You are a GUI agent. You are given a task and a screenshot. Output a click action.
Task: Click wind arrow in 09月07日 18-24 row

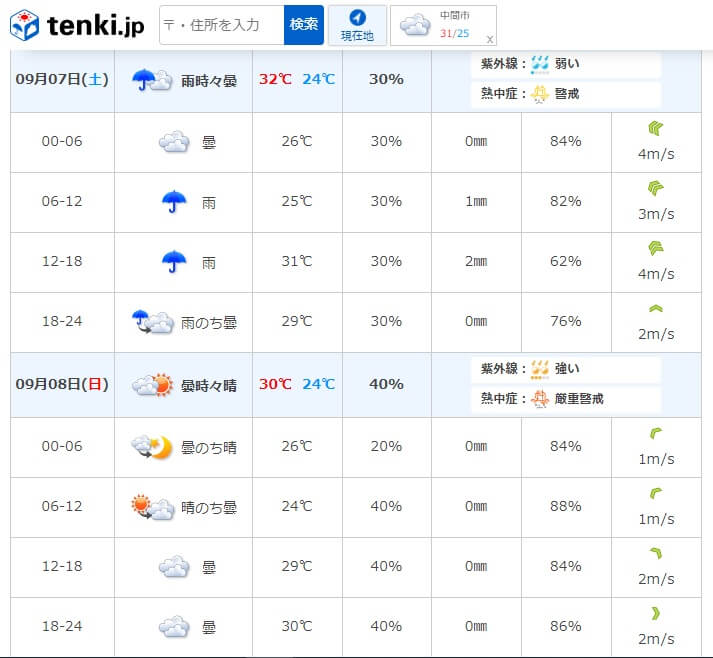coord(655,308)
